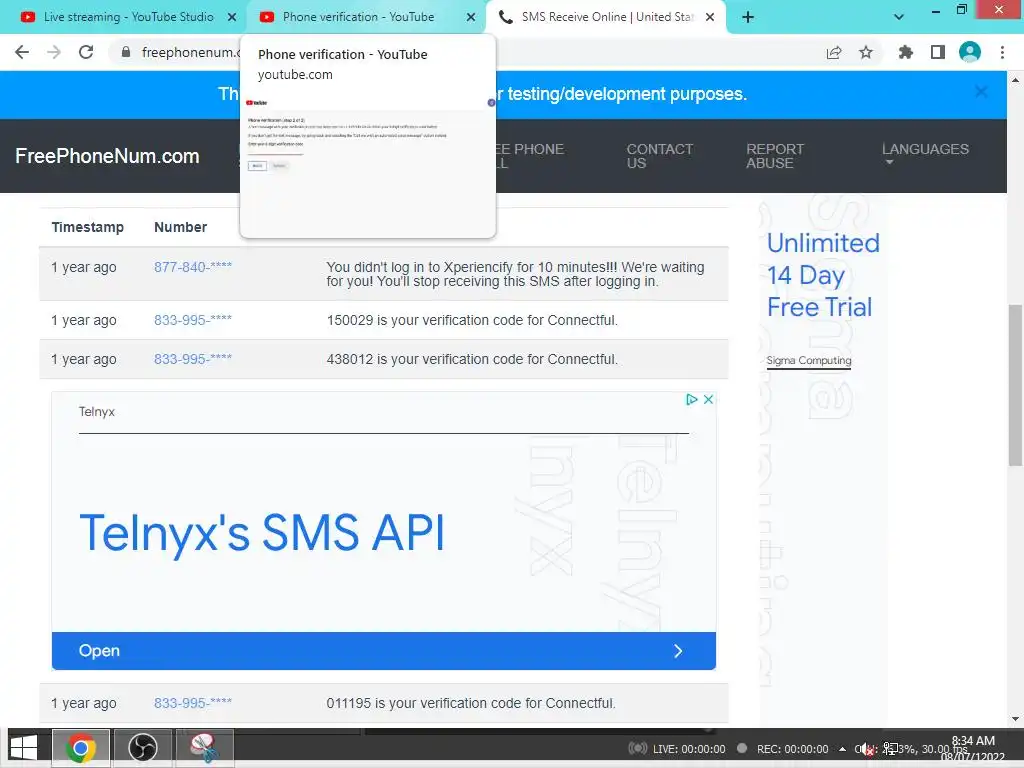This screenshot has height=768, width=1024.
Task: Click the OBS LIVE status indicator
Action: point(677,748)
